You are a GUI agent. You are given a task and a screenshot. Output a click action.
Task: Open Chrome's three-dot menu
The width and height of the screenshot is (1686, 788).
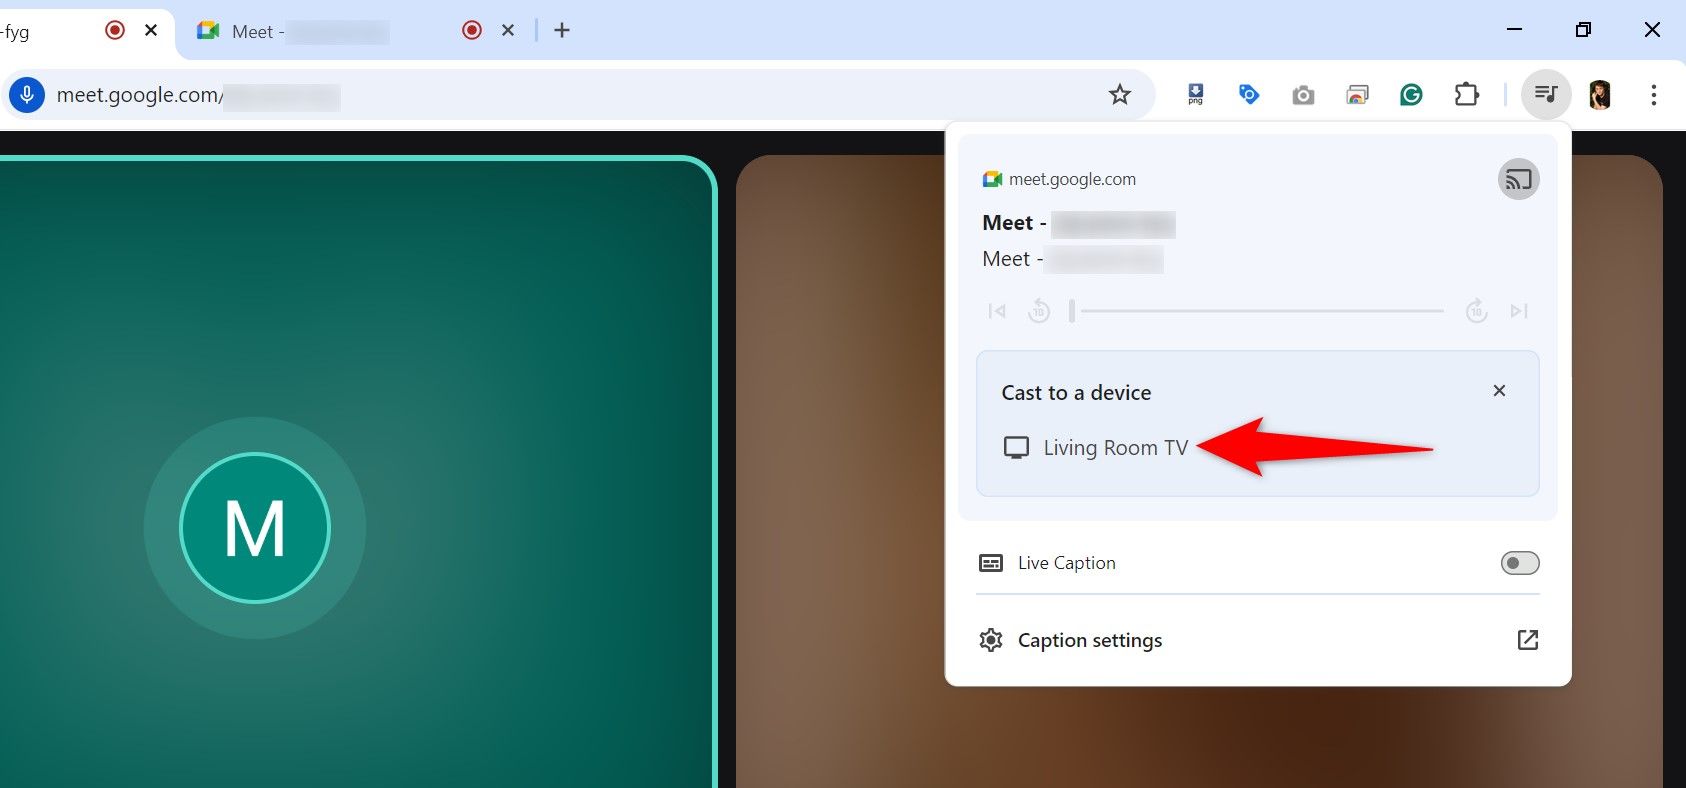(1653, 95)
